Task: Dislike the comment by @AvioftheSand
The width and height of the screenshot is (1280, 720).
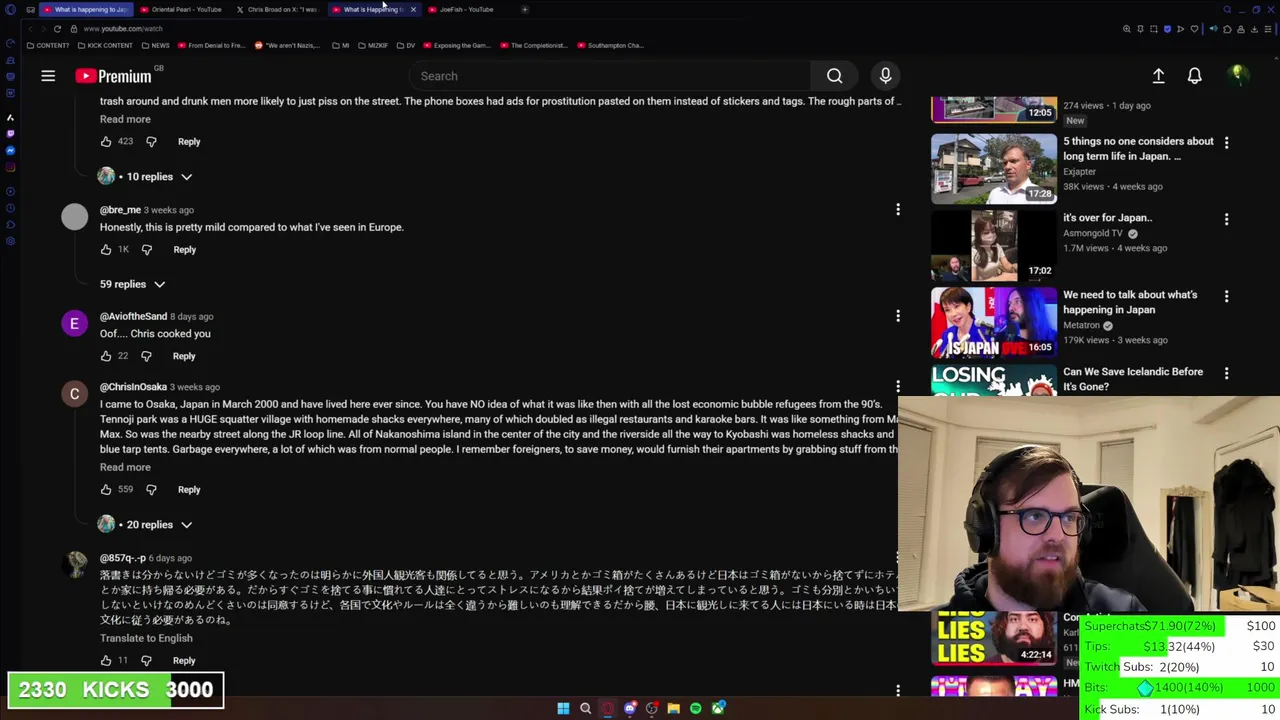Action: click(x=146, y=356)
